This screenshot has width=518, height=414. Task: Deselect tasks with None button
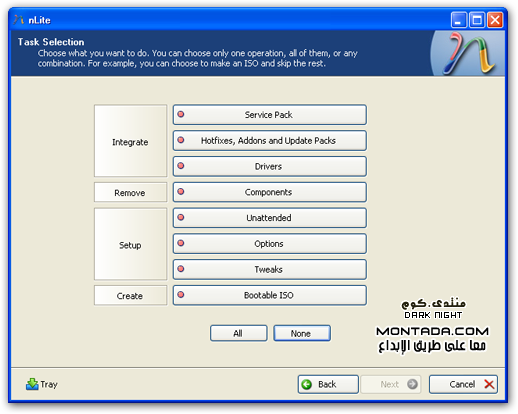pyautogui.click(x=302, y=333)
